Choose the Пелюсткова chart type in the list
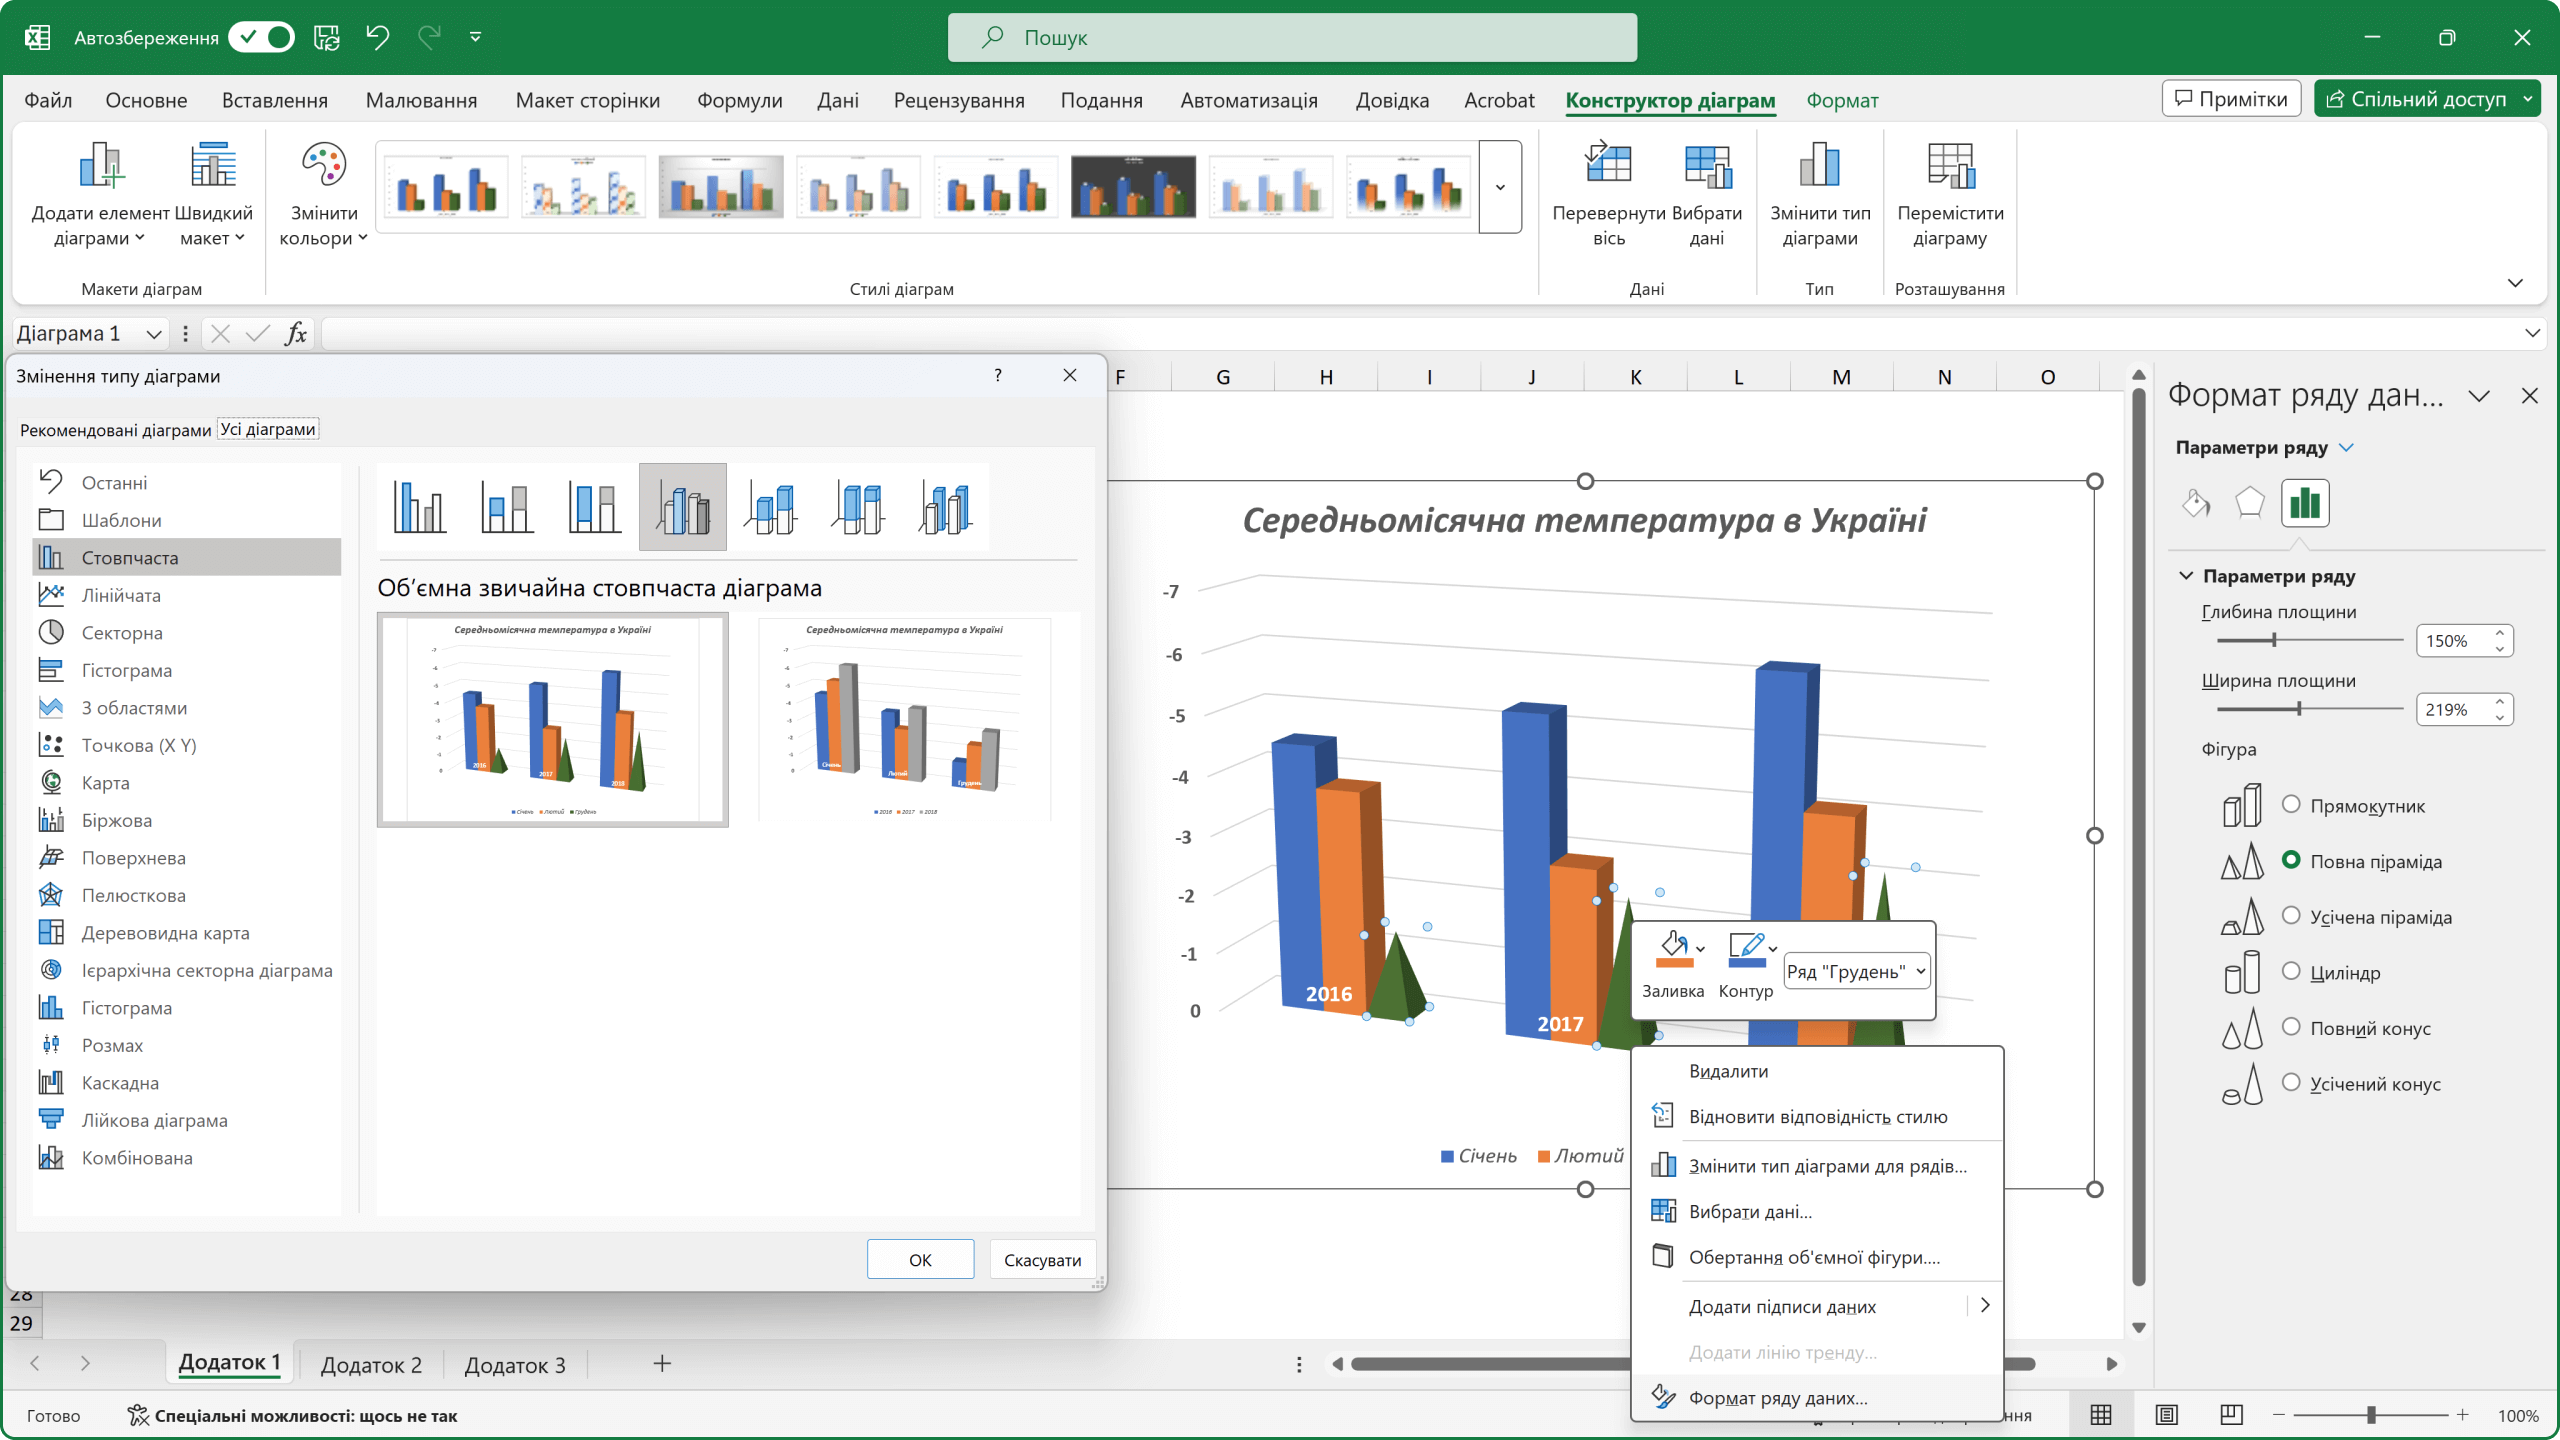2560x1440 pixels. pos(133,895)
